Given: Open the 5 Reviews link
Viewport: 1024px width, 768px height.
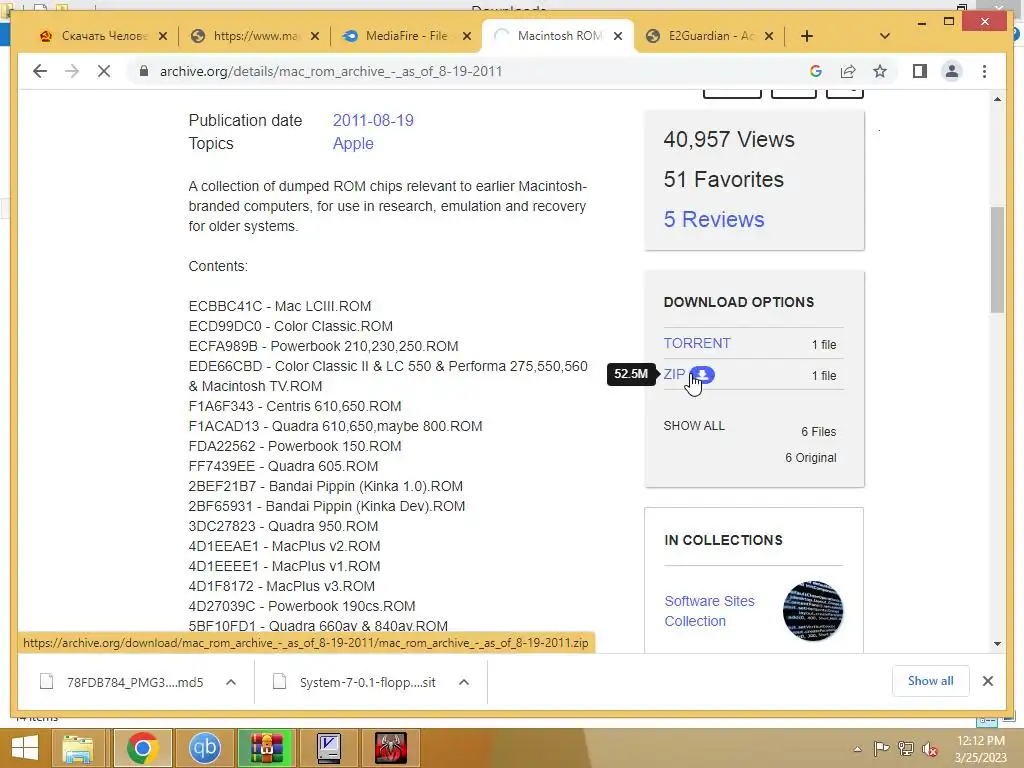Looking at the screenshot, I should pos(714,219).
